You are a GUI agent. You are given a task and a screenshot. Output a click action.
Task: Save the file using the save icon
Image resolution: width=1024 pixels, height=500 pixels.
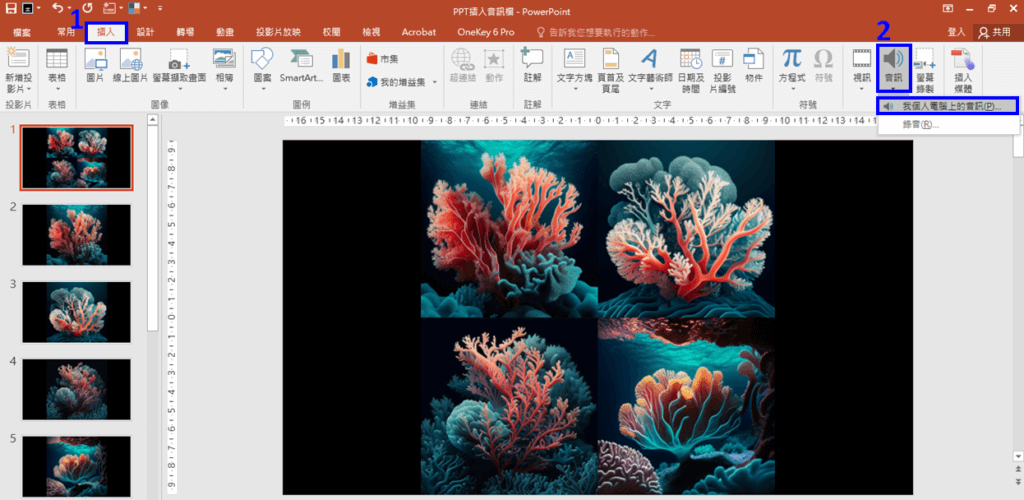coord(10,8)
